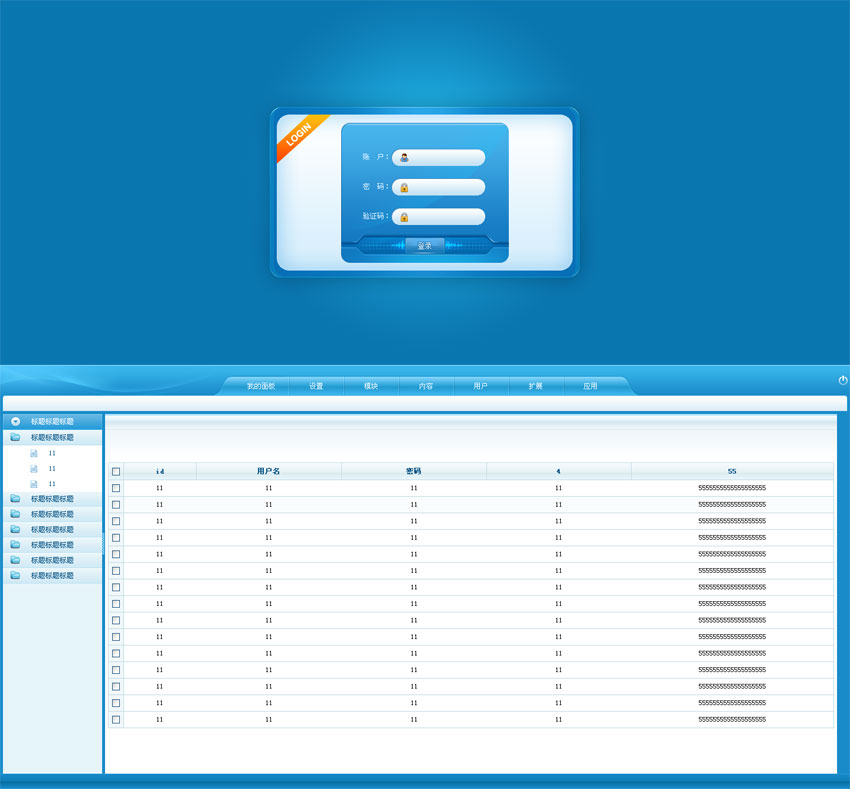This screenshot has width=850, height=789.
Task: Open the 我的面板 tab
Action: (260, 386)
